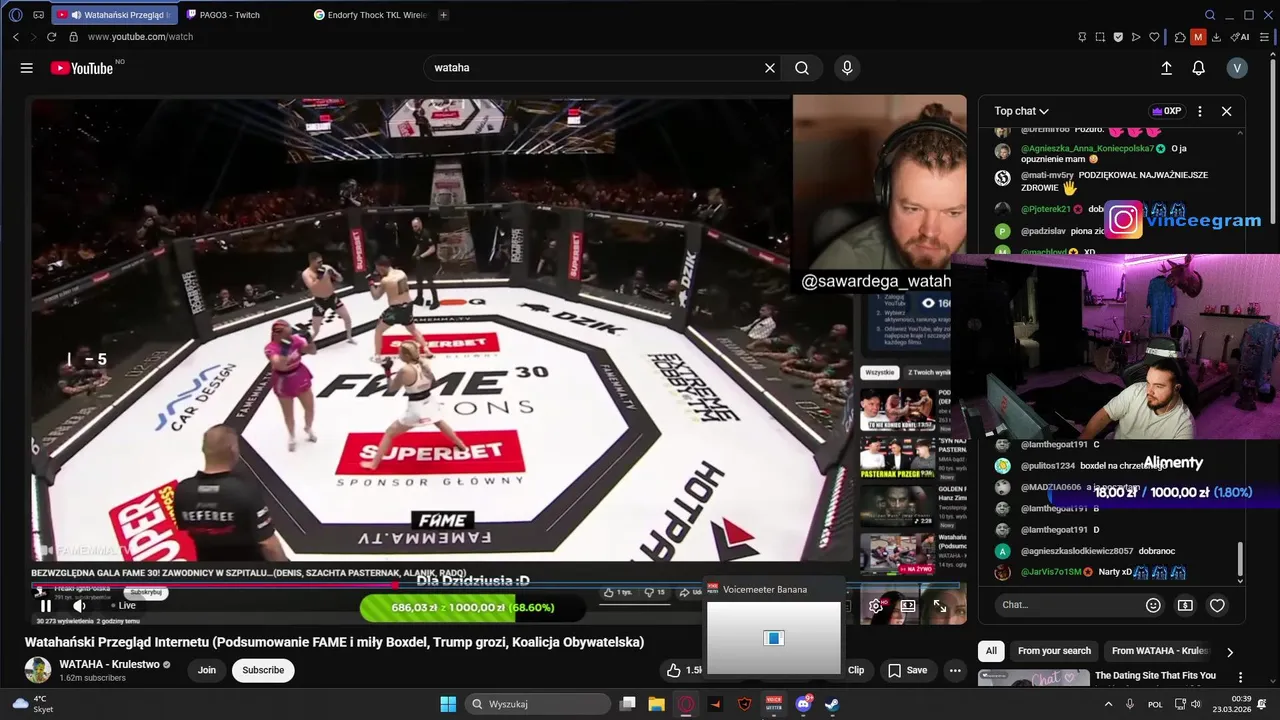Open the account avatar menu
Image resolution: width=1280 pixels, height=720 pixels.
click(1237, 68)
